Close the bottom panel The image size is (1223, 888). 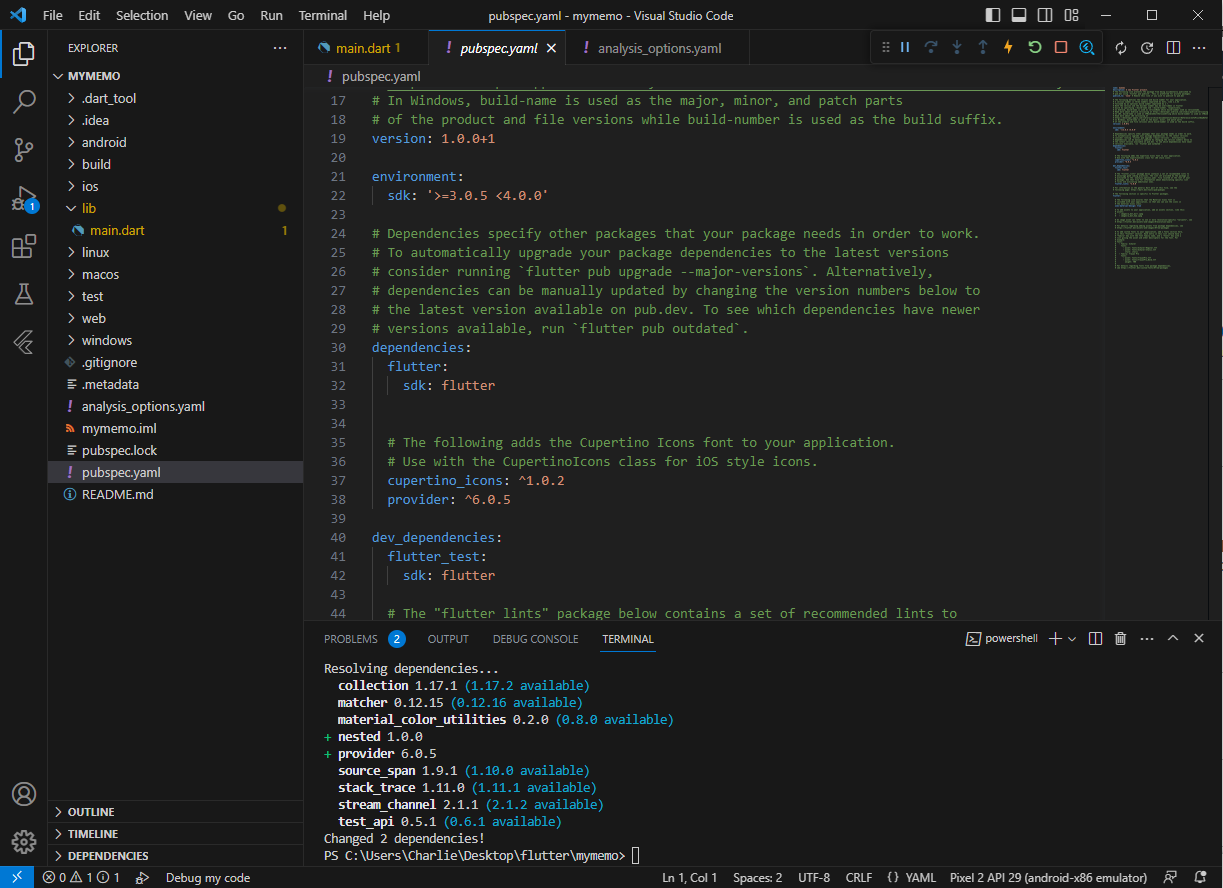(x=1199, y=638)
